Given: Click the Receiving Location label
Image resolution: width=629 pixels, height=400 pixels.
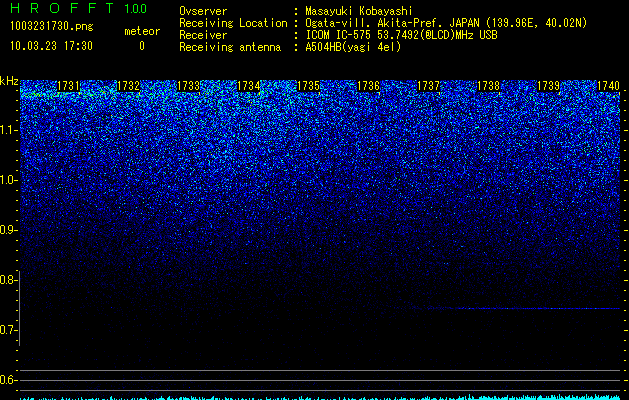Looking at the screenshot, I should click(233, 23).
